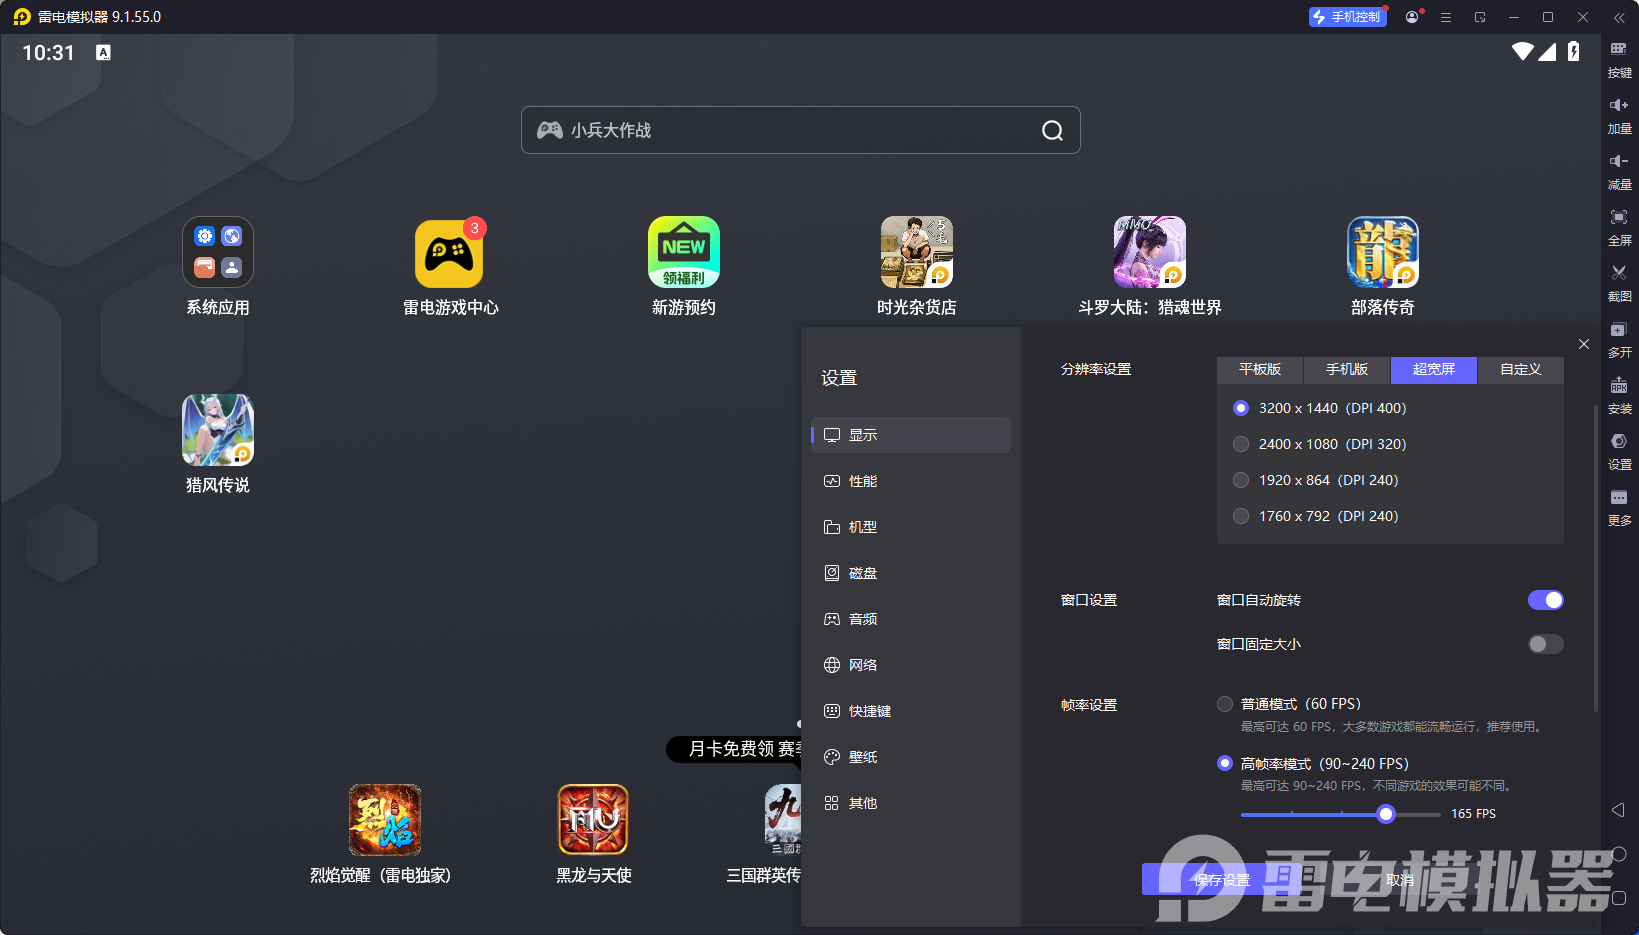Click the 全屏 fullscreen icon in sidebar
The width and height of the screenshot is (1639, 935).
click(x=1620, y=227)
